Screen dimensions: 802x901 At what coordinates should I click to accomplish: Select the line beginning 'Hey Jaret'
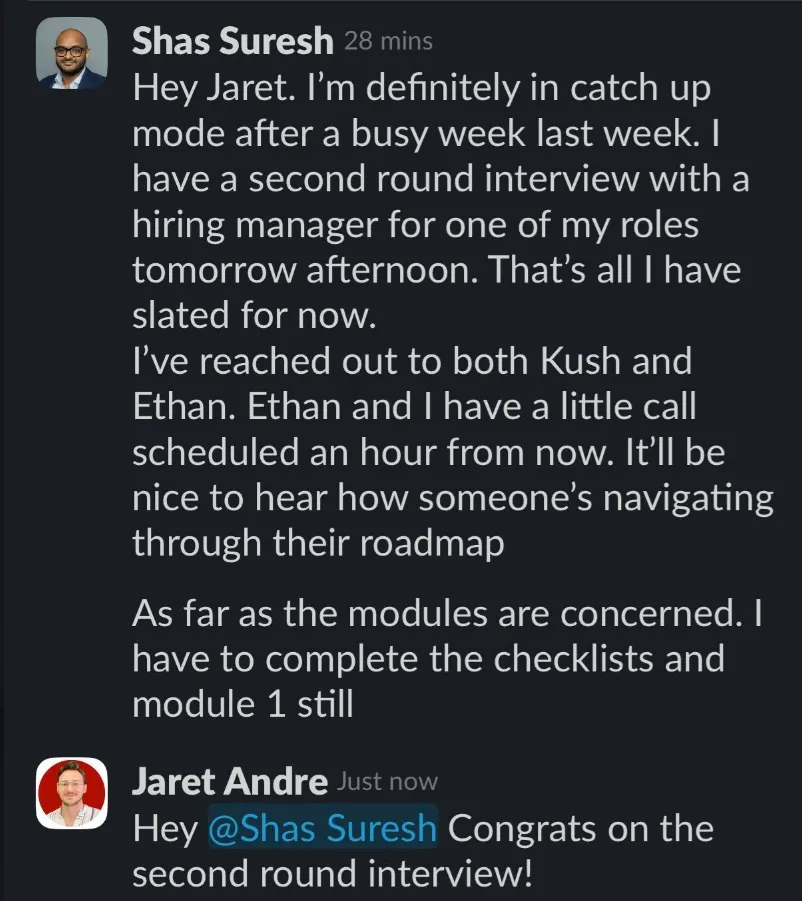click(x=422, y=89)
